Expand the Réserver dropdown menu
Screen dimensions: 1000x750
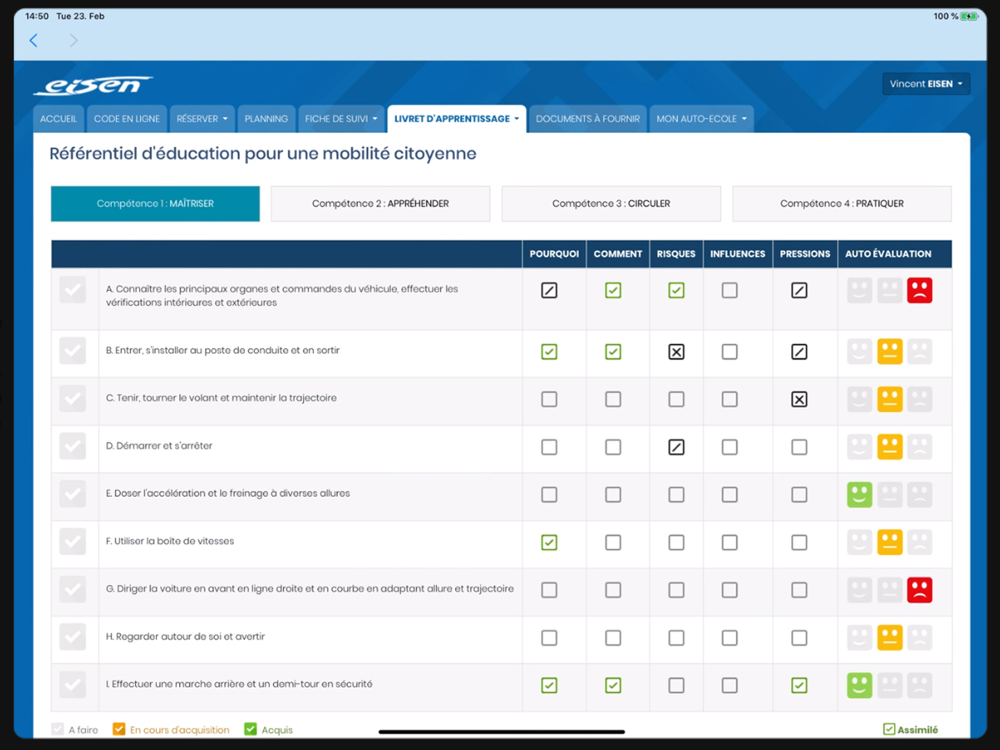pos(202,119)
